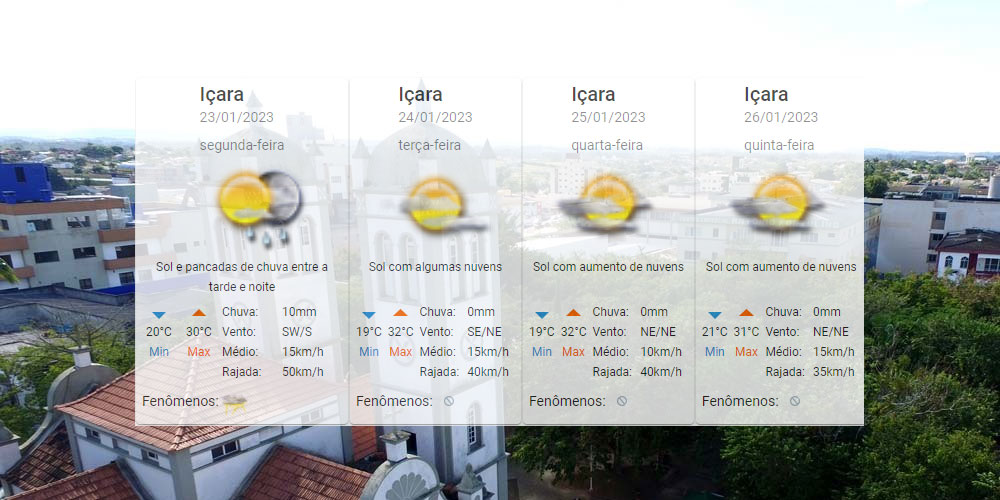This screenshot has width=1000, height=500.
Task: Click the blue minimum arrow above 20°C
Action: pyautogui.click(x=158, y=314)
